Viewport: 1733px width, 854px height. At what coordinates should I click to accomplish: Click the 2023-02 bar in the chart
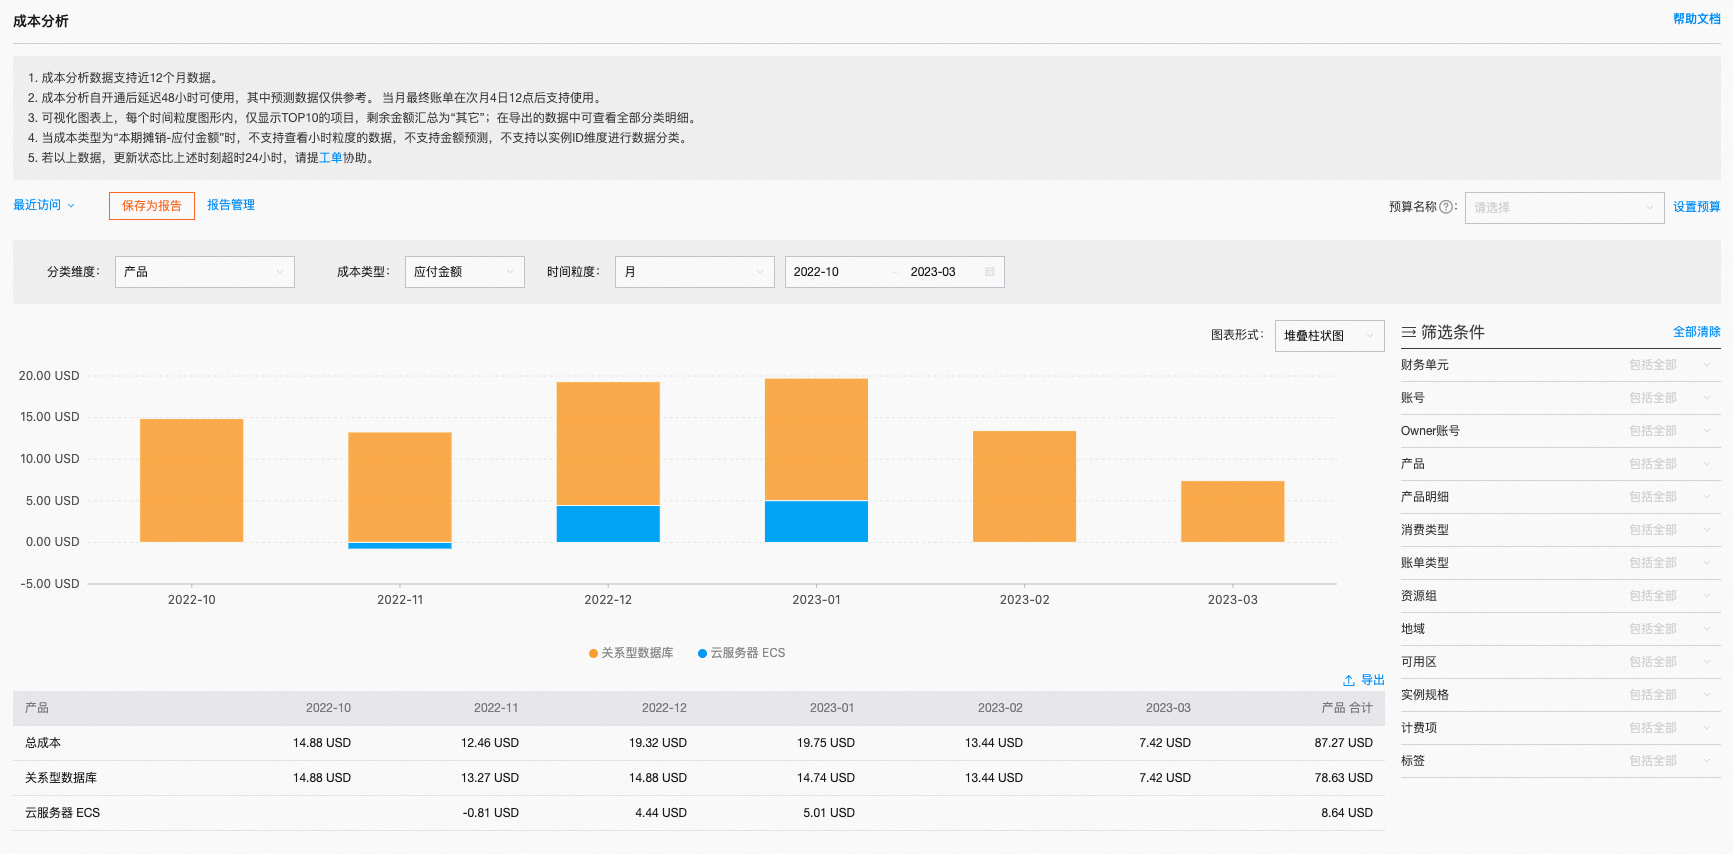[x=1024, y=486]
